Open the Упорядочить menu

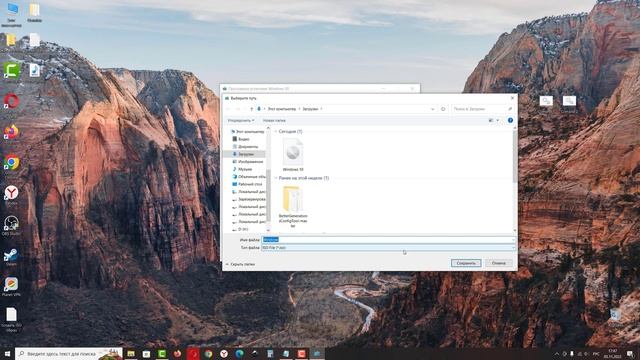(241, 120)
